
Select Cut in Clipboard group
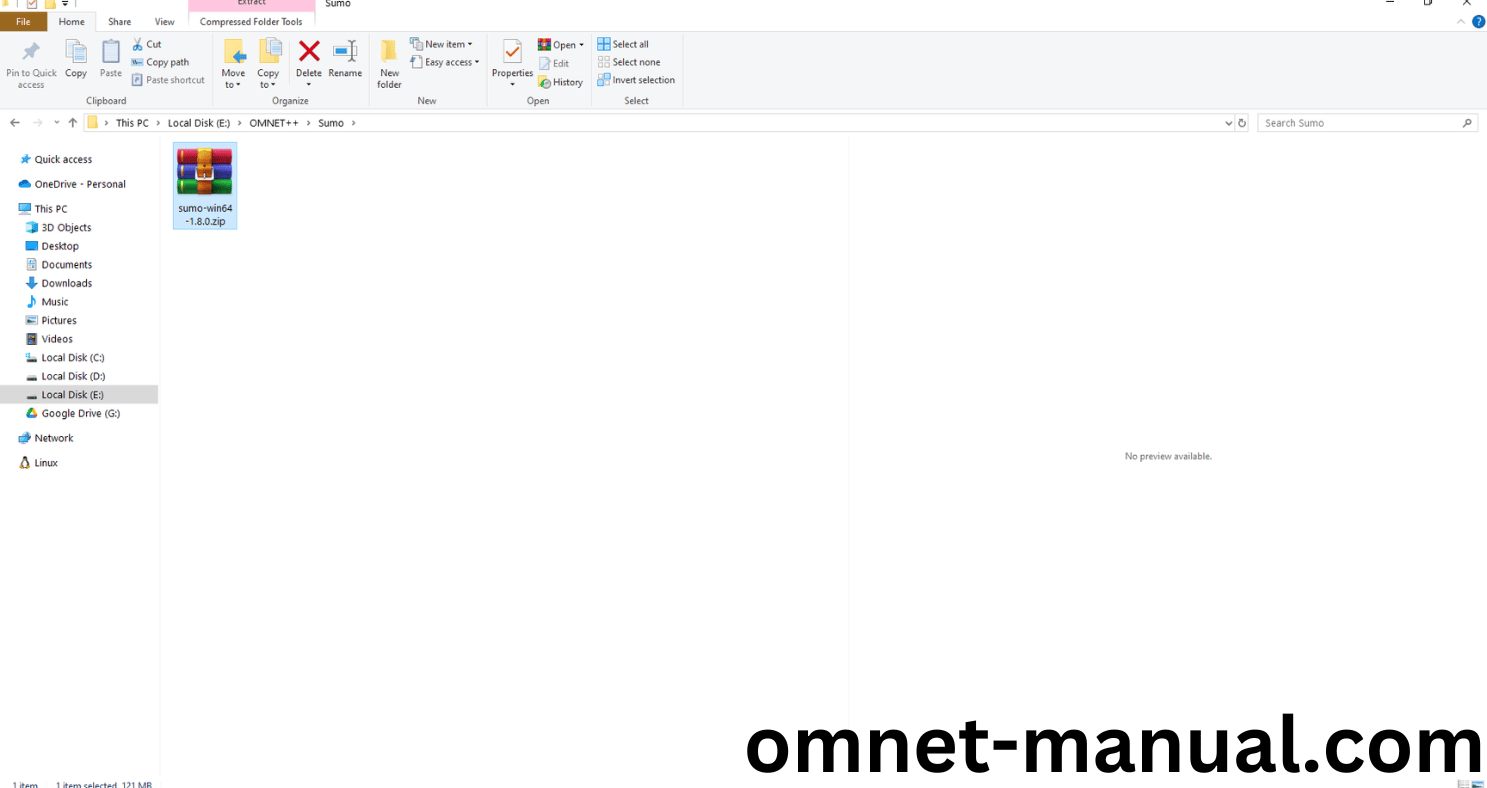(147, 44)
